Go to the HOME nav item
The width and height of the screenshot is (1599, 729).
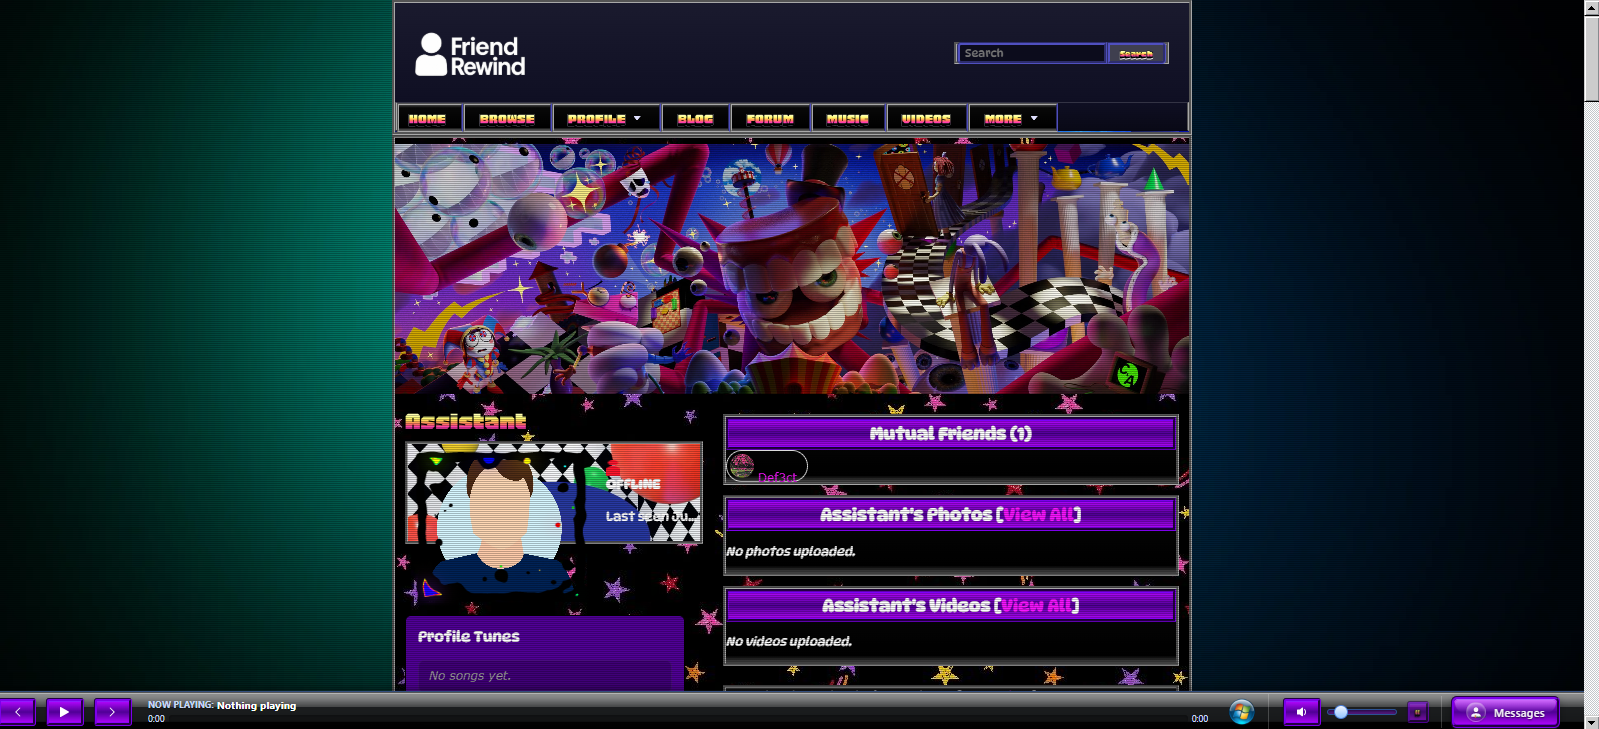[x=428, y=118]
